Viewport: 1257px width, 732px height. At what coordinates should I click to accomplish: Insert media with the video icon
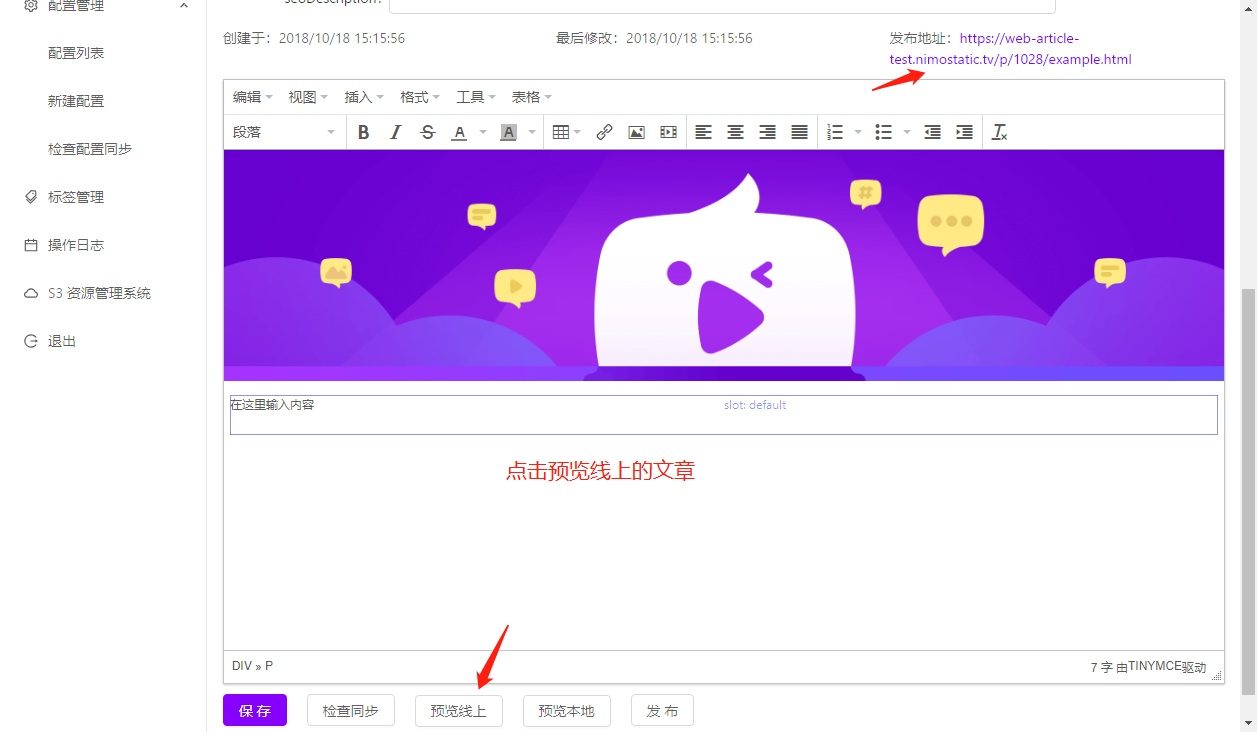pos(668,132)
